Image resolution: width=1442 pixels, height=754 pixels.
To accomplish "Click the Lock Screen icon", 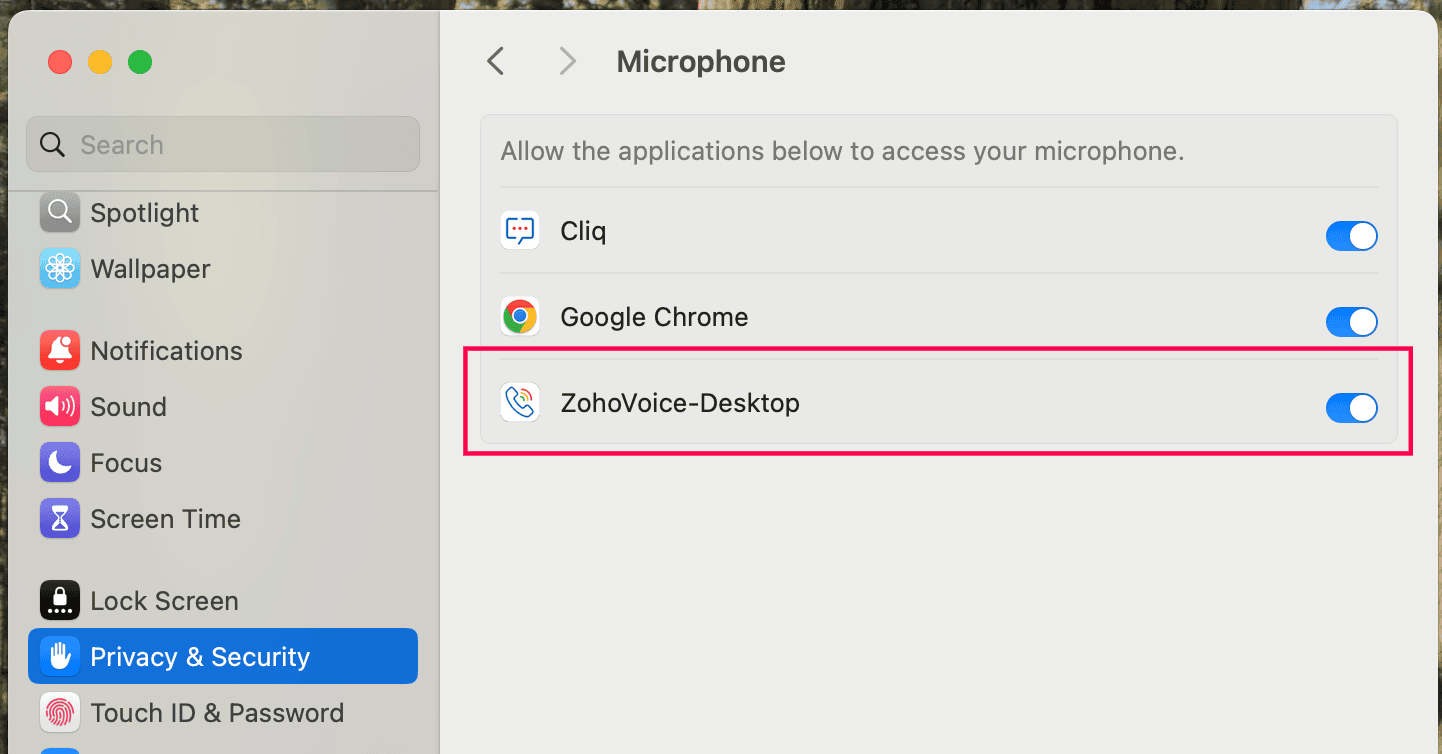I will (60, 601).
